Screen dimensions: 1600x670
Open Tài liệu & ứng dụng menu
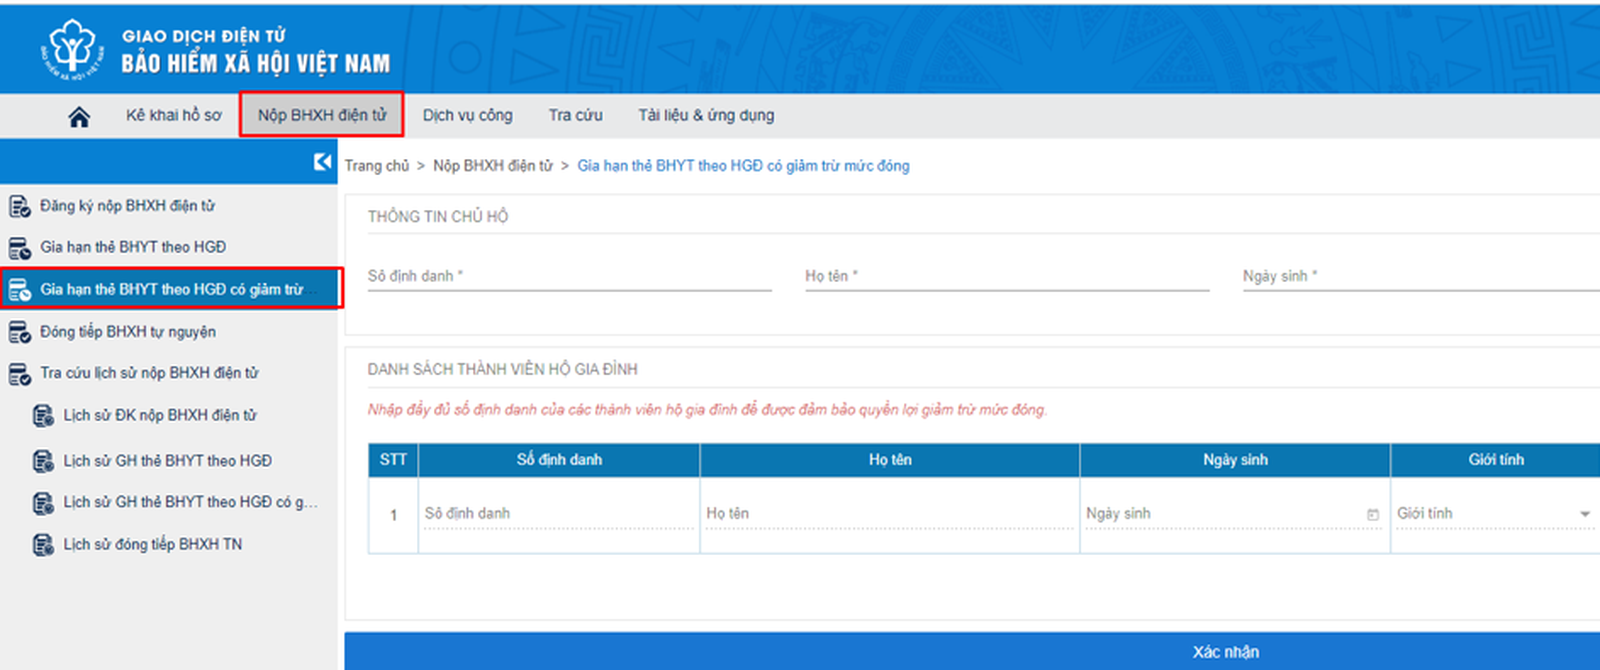706,116
